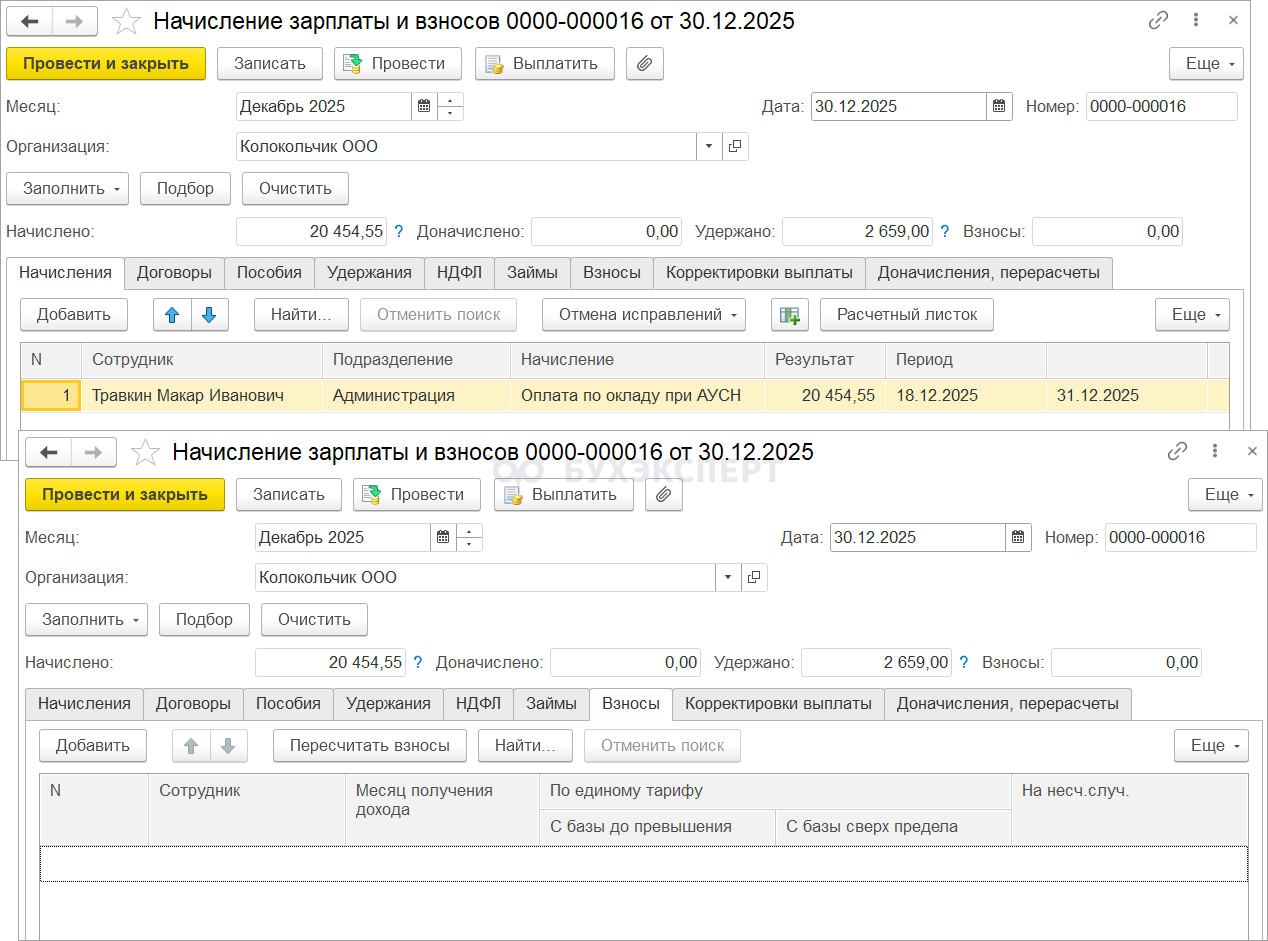The width and height of the screenshot is (1268, 941).
Task: Expand the Организация dropdown arrow in the back window
Action: [x=709, y=146]
